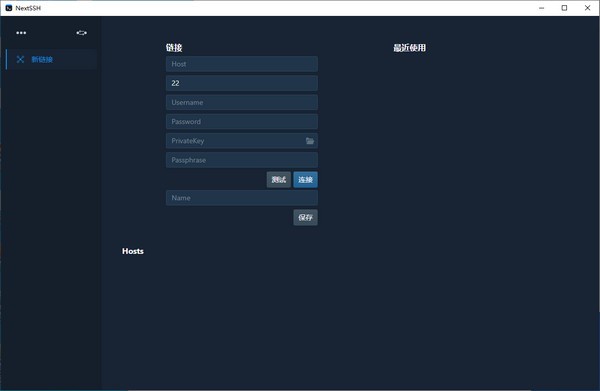Close the NextSSH window
The image size is (600, 391).
(x=587, y=8)
